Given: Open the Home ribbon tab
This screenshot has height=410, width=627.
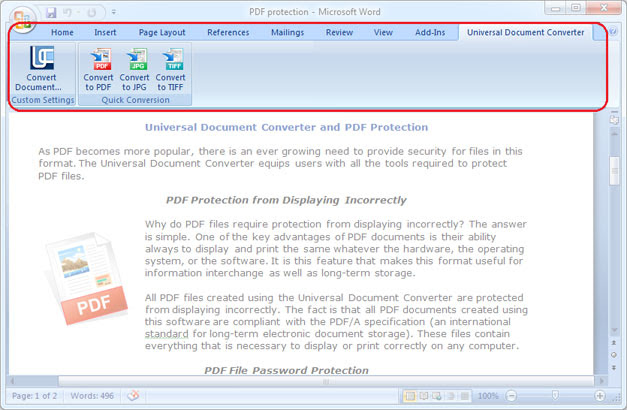Looking at the screenshot, I should pos(62,32).
